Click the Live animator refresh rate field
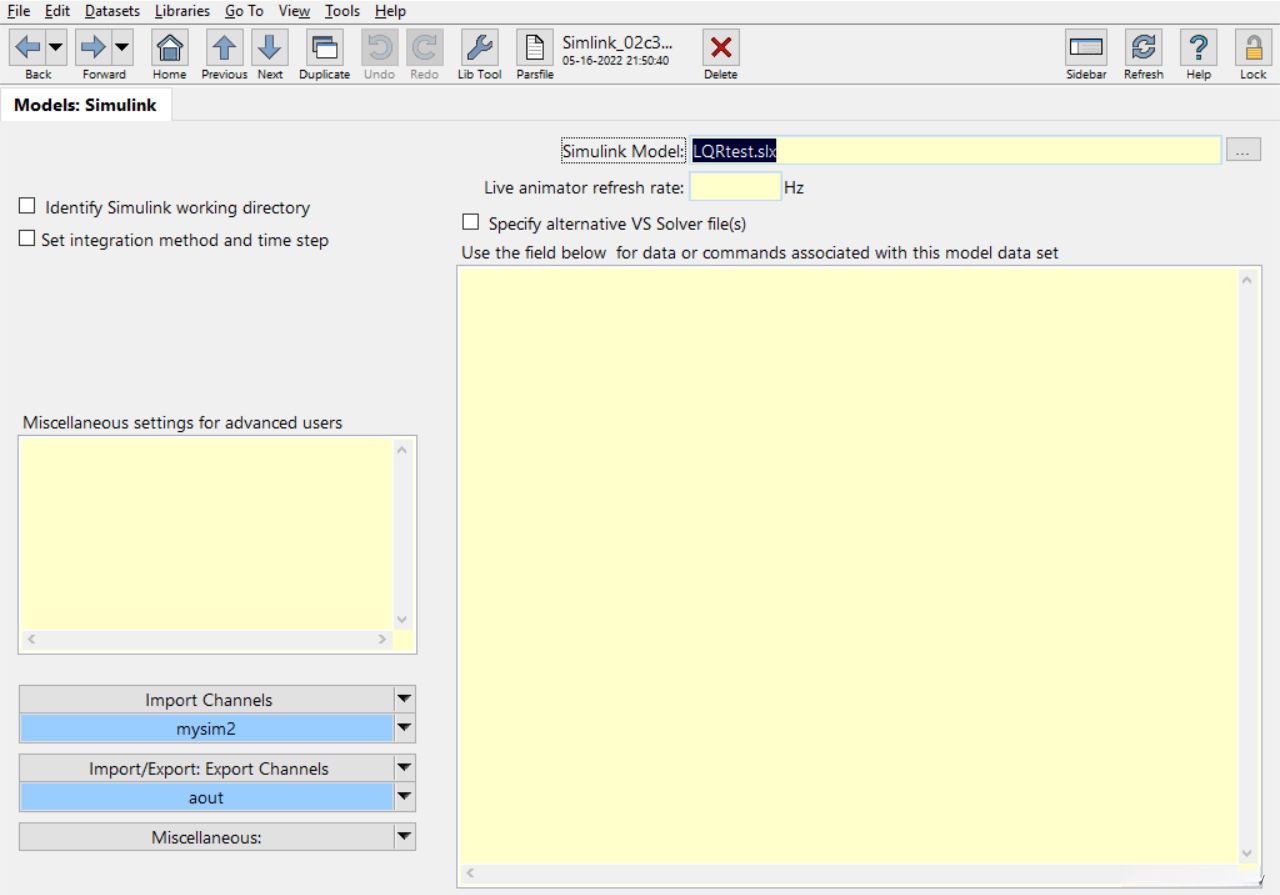The height and width of the screenshot is (895, 1280). 735,187
